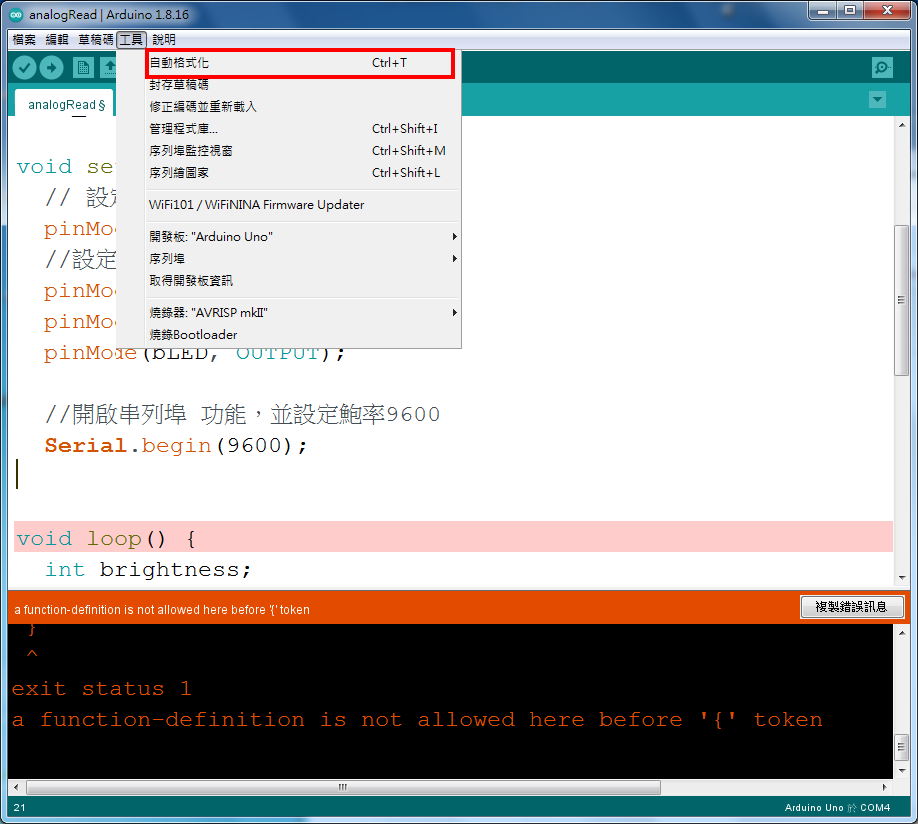
Task: Click the line number 21 in status bar
Action: (x=19, y=808)
